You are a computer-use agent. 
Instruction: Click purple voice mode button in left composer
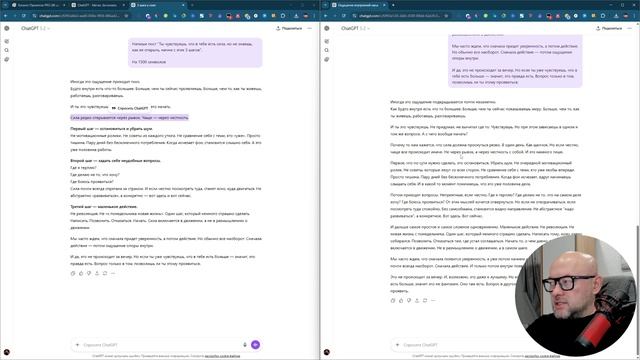[256, 345]
